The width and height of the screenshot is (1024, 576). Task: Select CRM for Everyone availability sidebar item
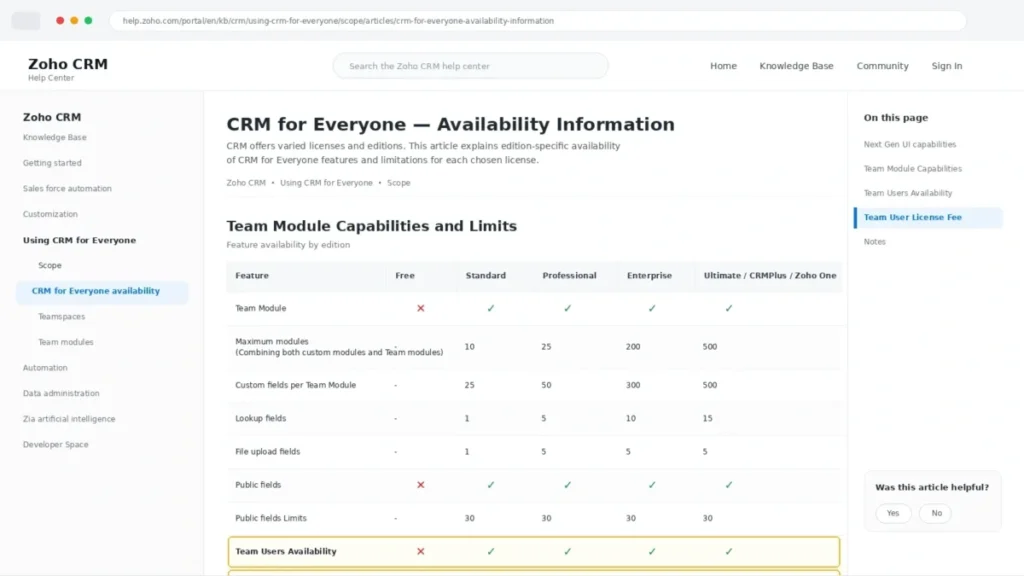[x=103, y=291]
